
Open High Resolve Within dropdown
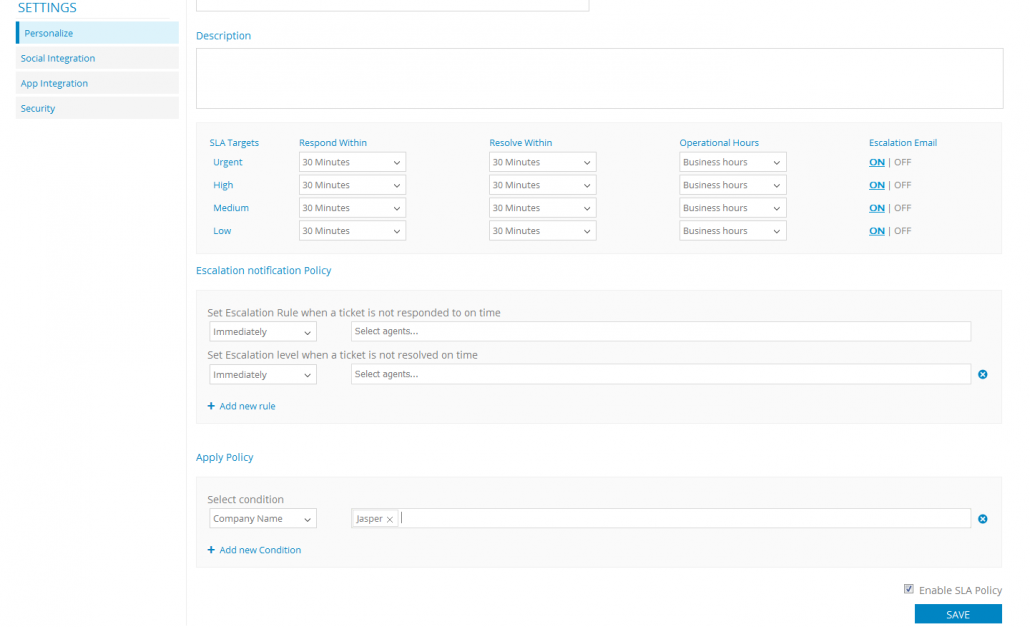[x=543, y=185]
